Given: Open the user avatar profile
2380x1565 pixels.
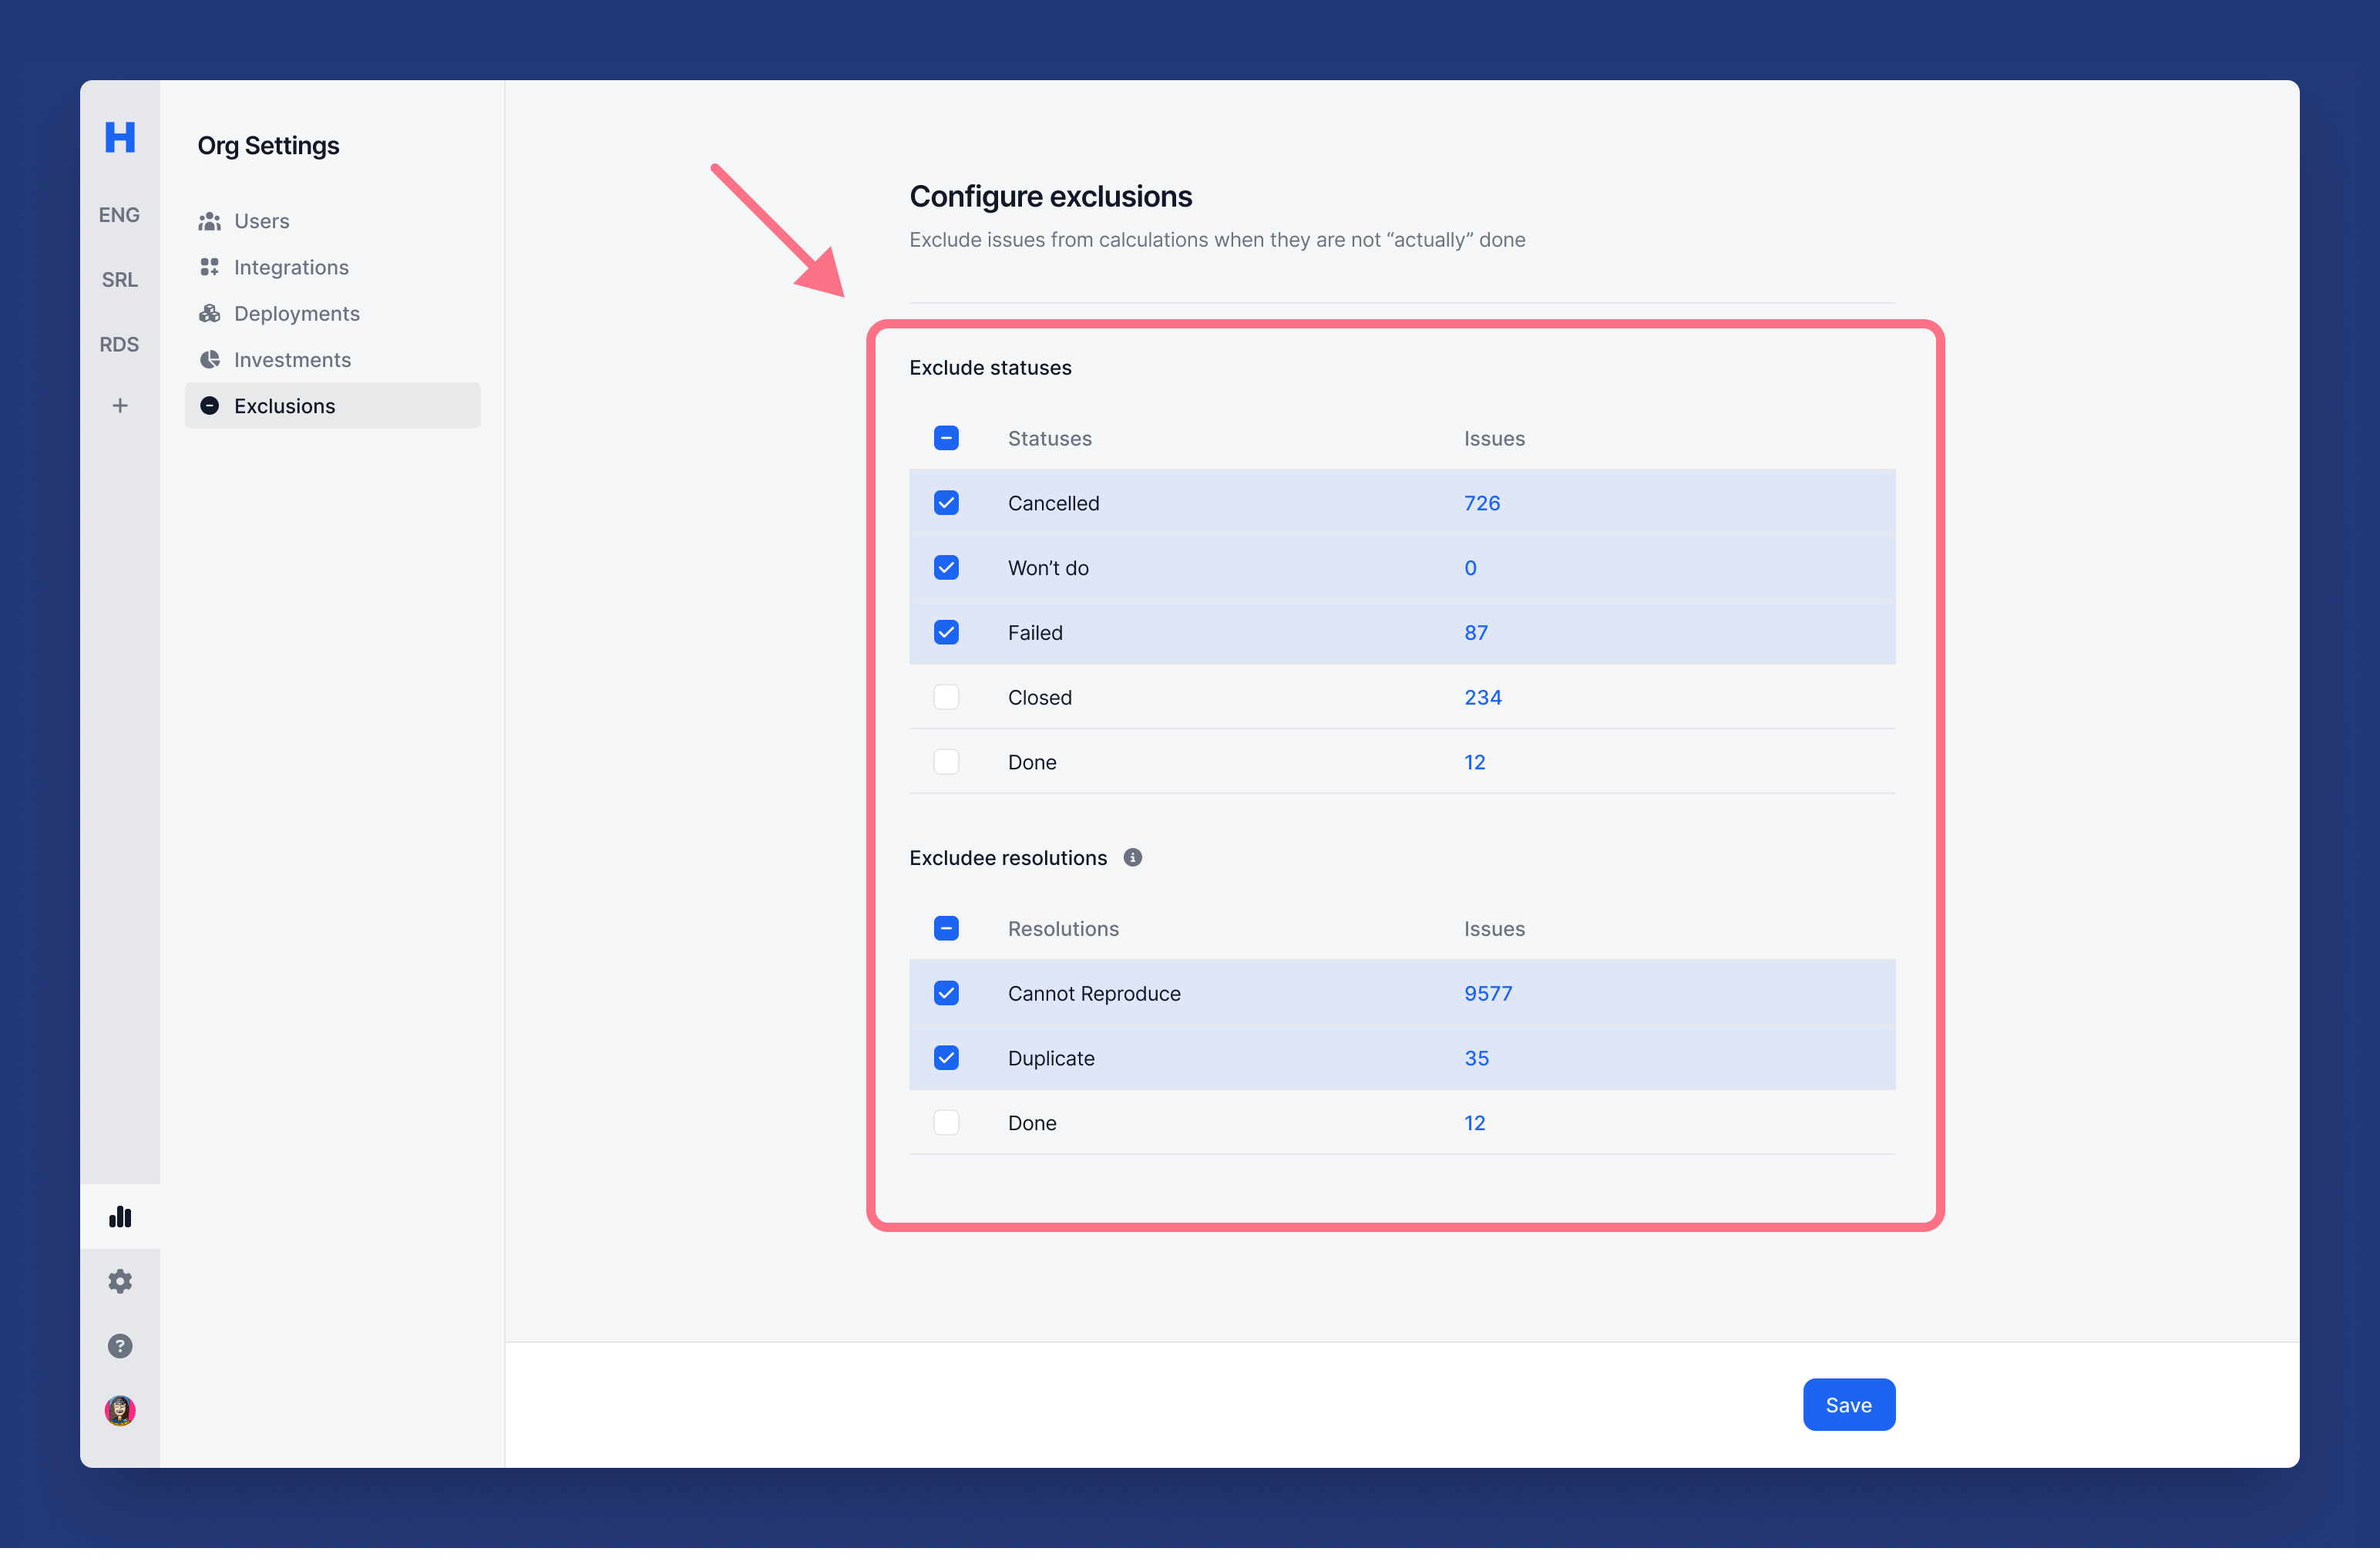Looking at the screenshot, I should [x=120, y=1410].
